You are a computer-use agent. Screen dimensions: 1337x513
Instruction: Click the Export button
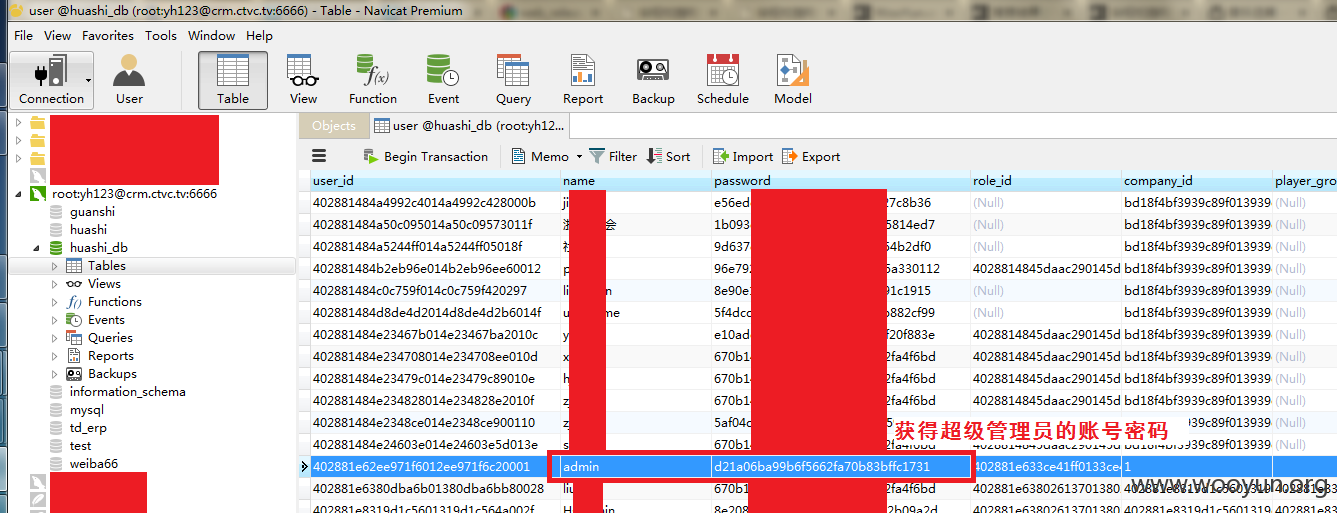tap(811, 156)
